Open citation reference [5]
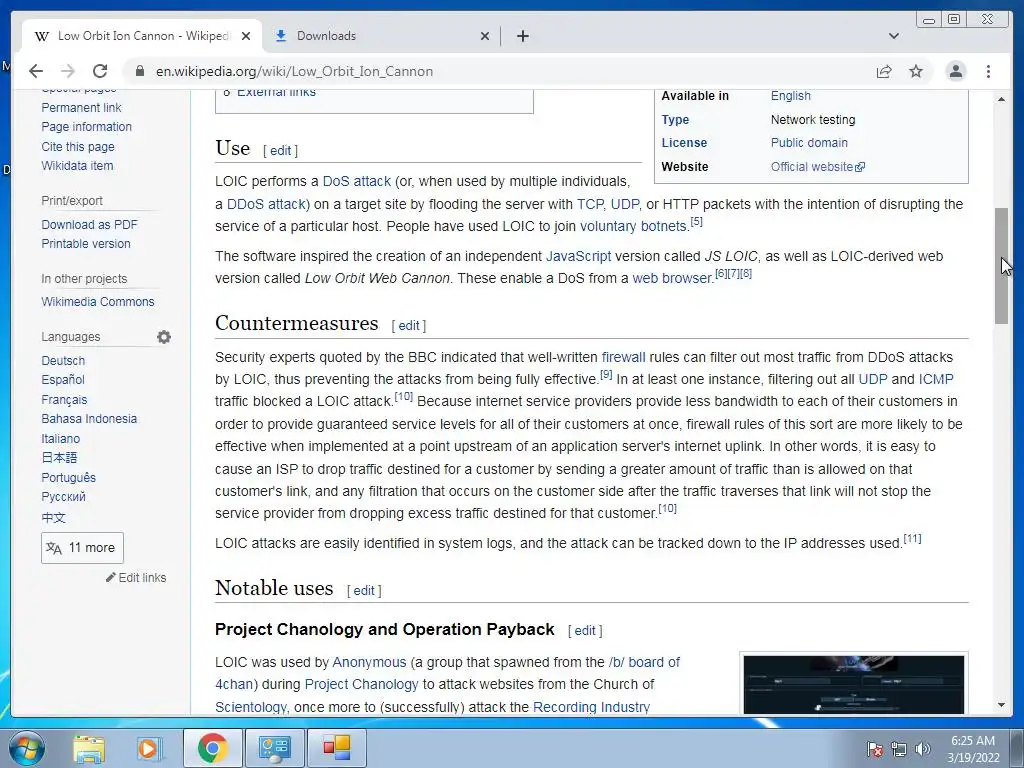The image size is (1024, 768). tap(696, 221)
